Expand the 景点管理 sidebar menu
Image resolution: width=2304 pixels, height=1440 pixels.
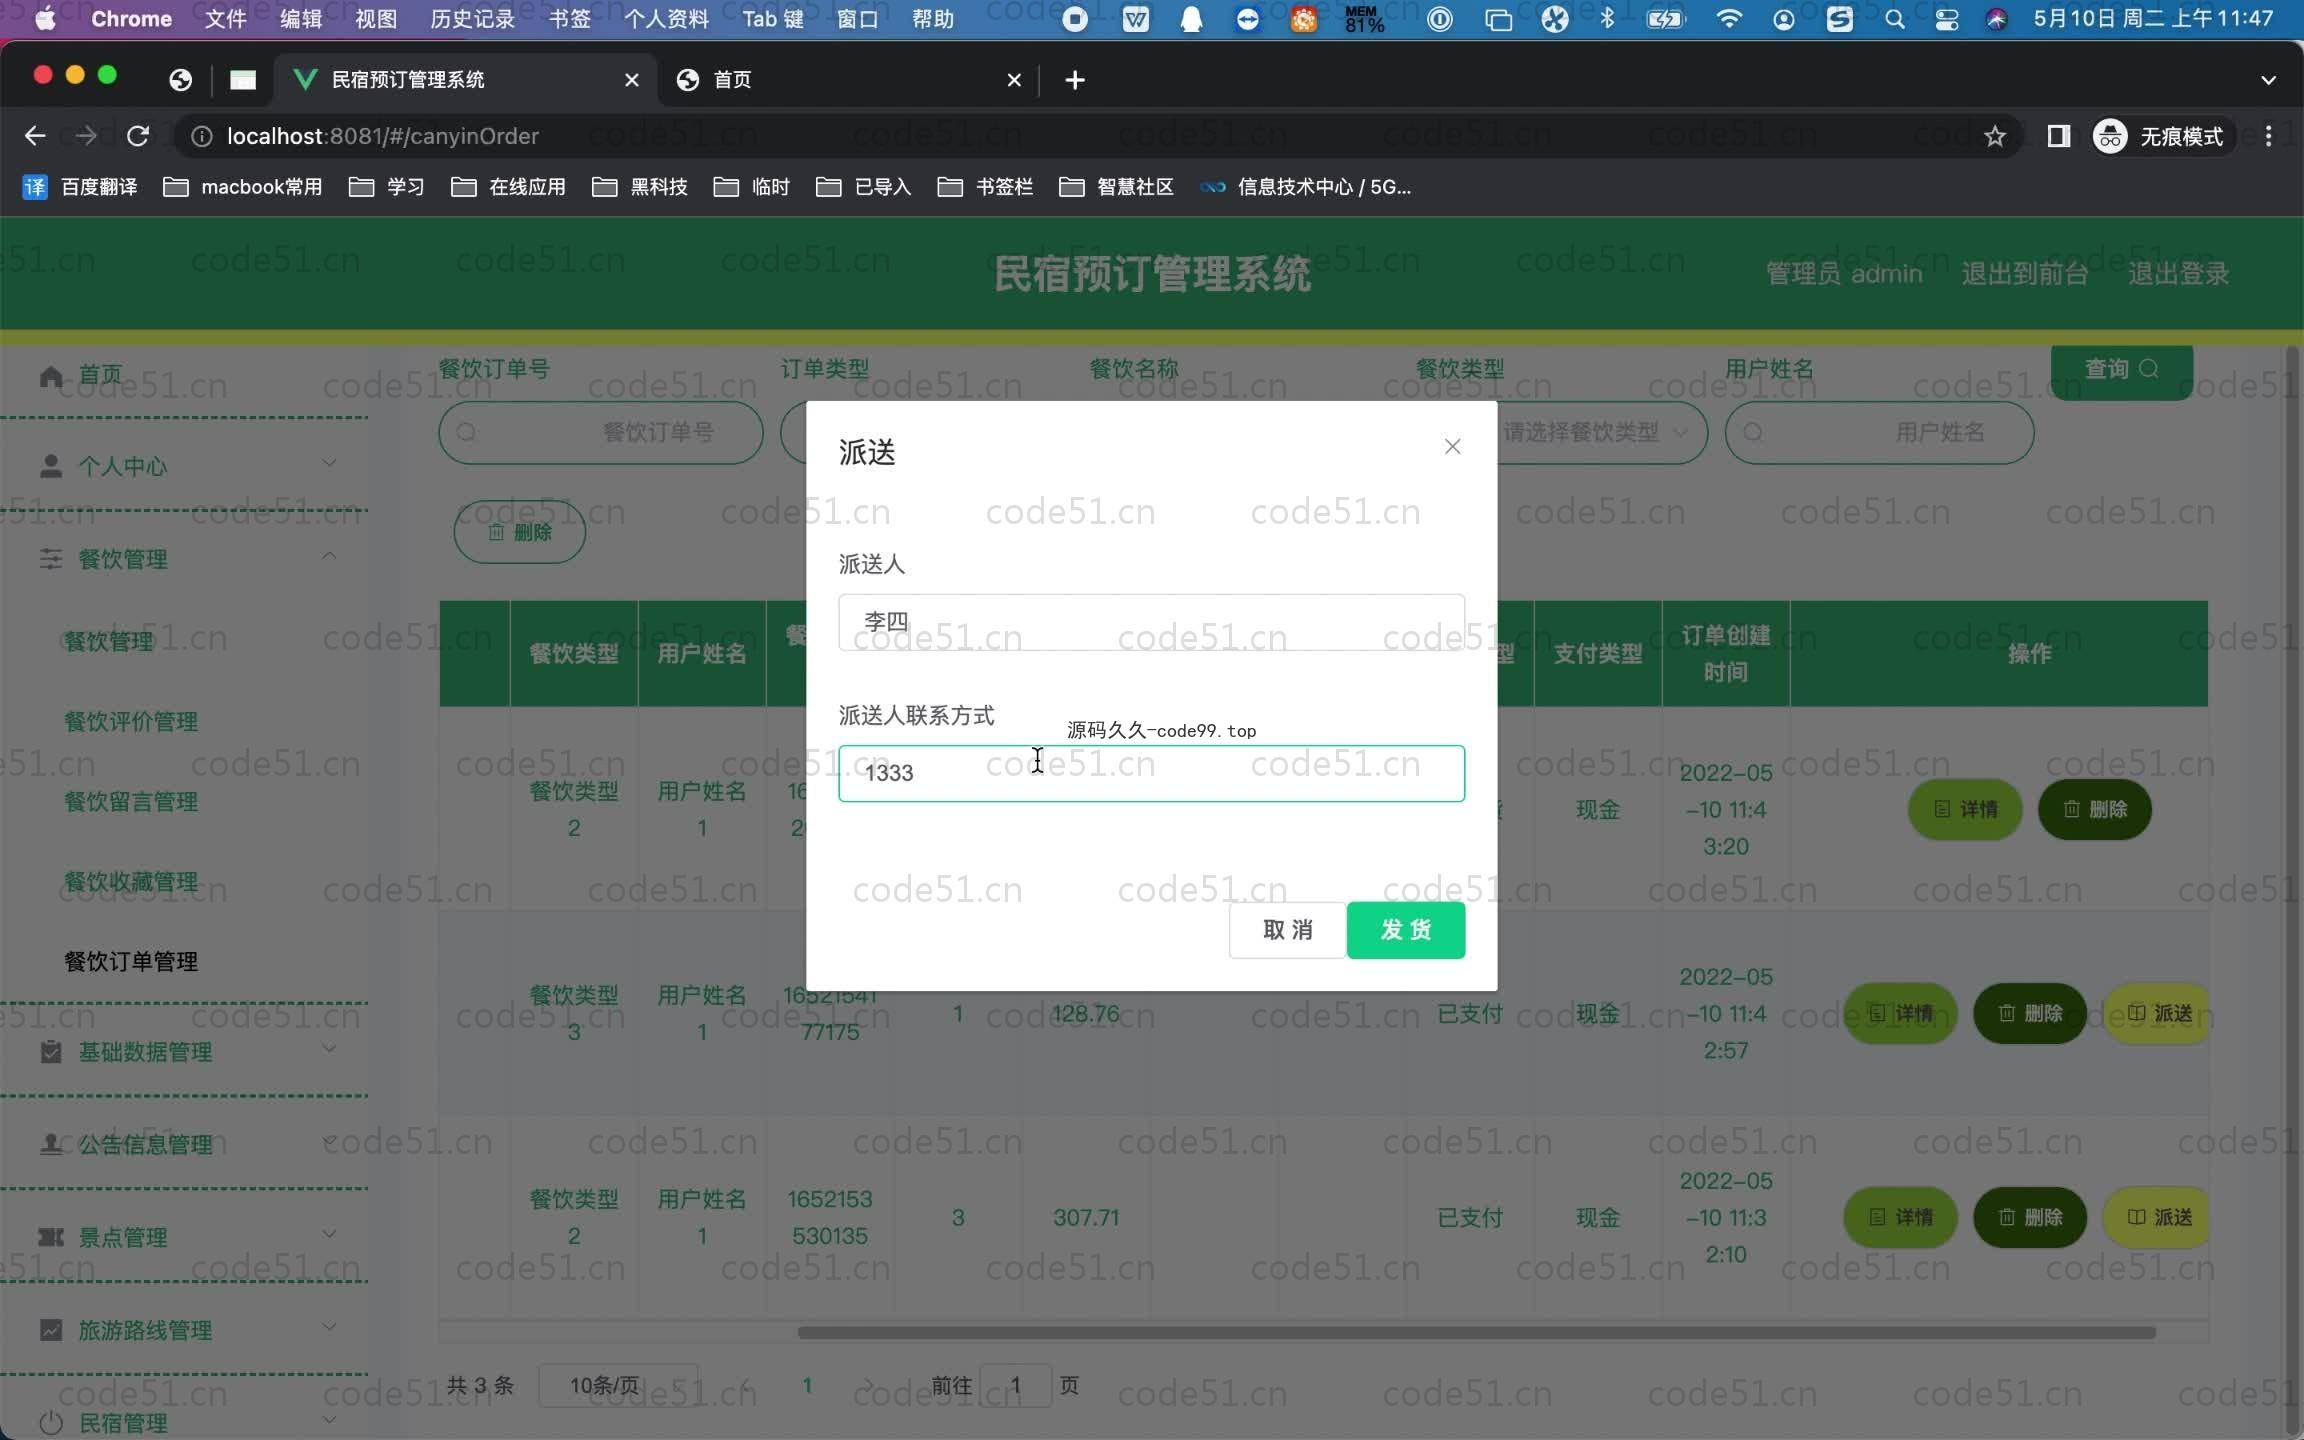[x=184, y=1237]
